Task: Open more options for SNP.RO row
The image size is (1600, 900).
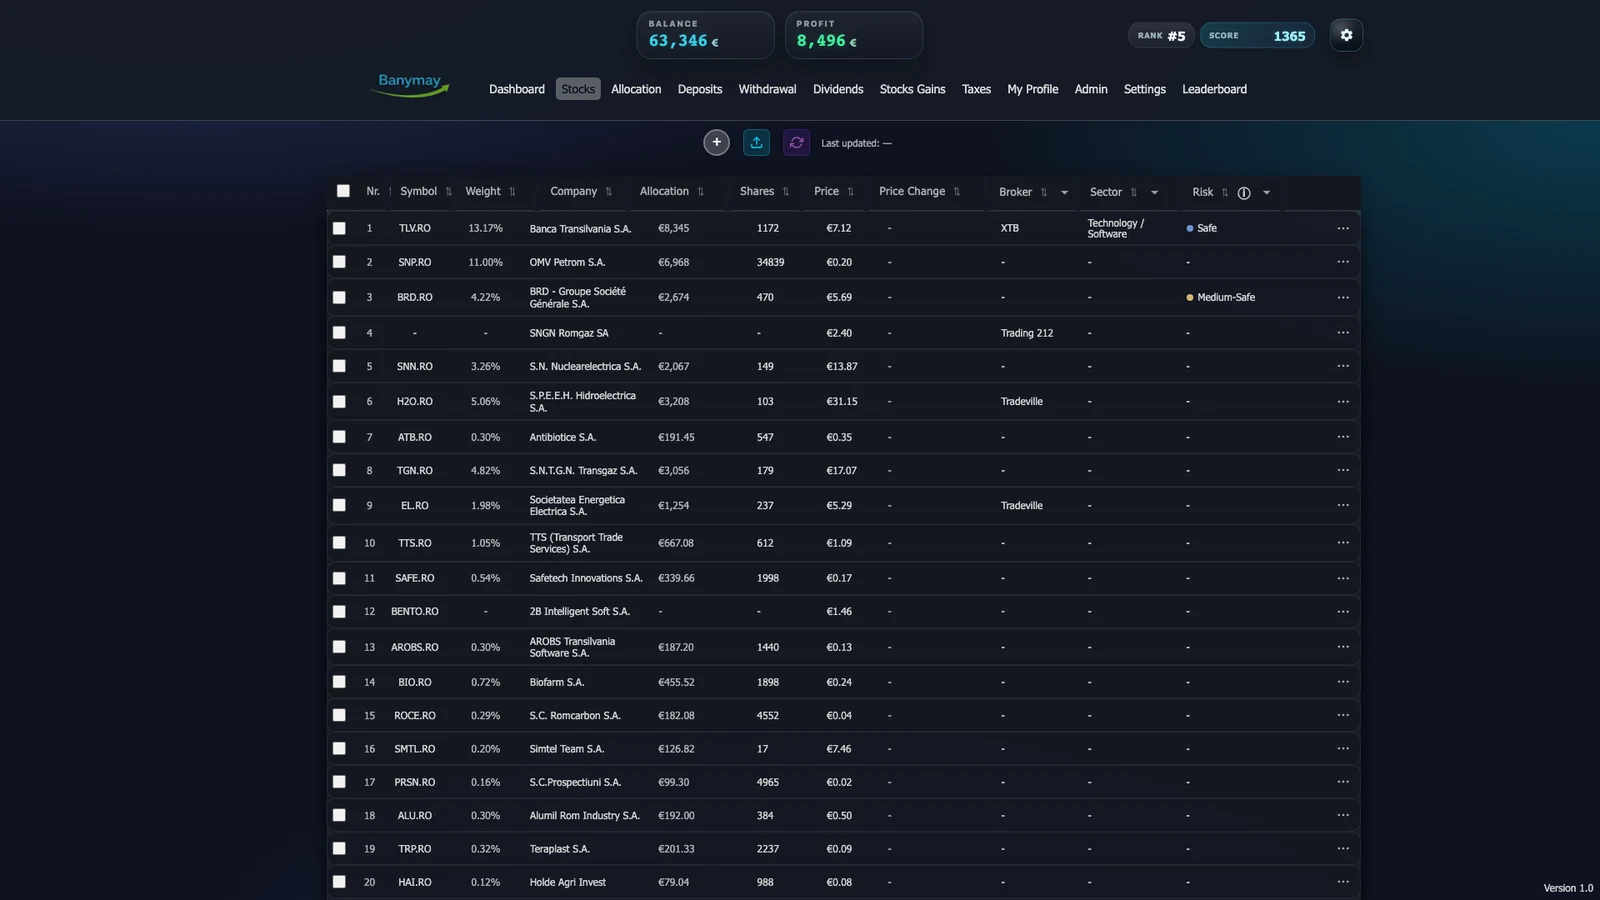Action: 1343,262
